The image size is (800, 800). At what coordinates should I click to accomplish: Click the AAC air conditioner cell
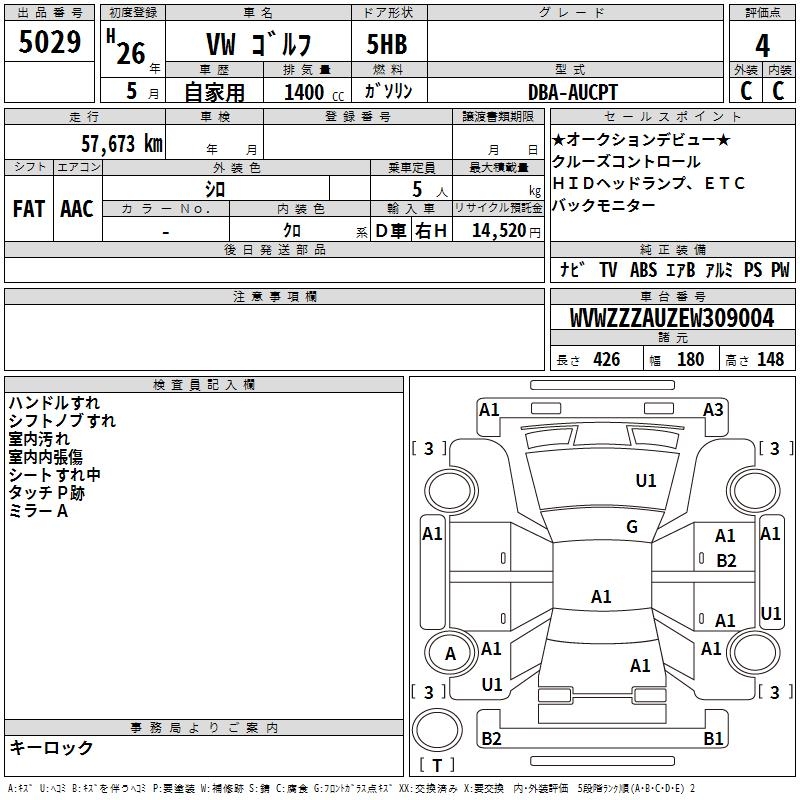76,208
